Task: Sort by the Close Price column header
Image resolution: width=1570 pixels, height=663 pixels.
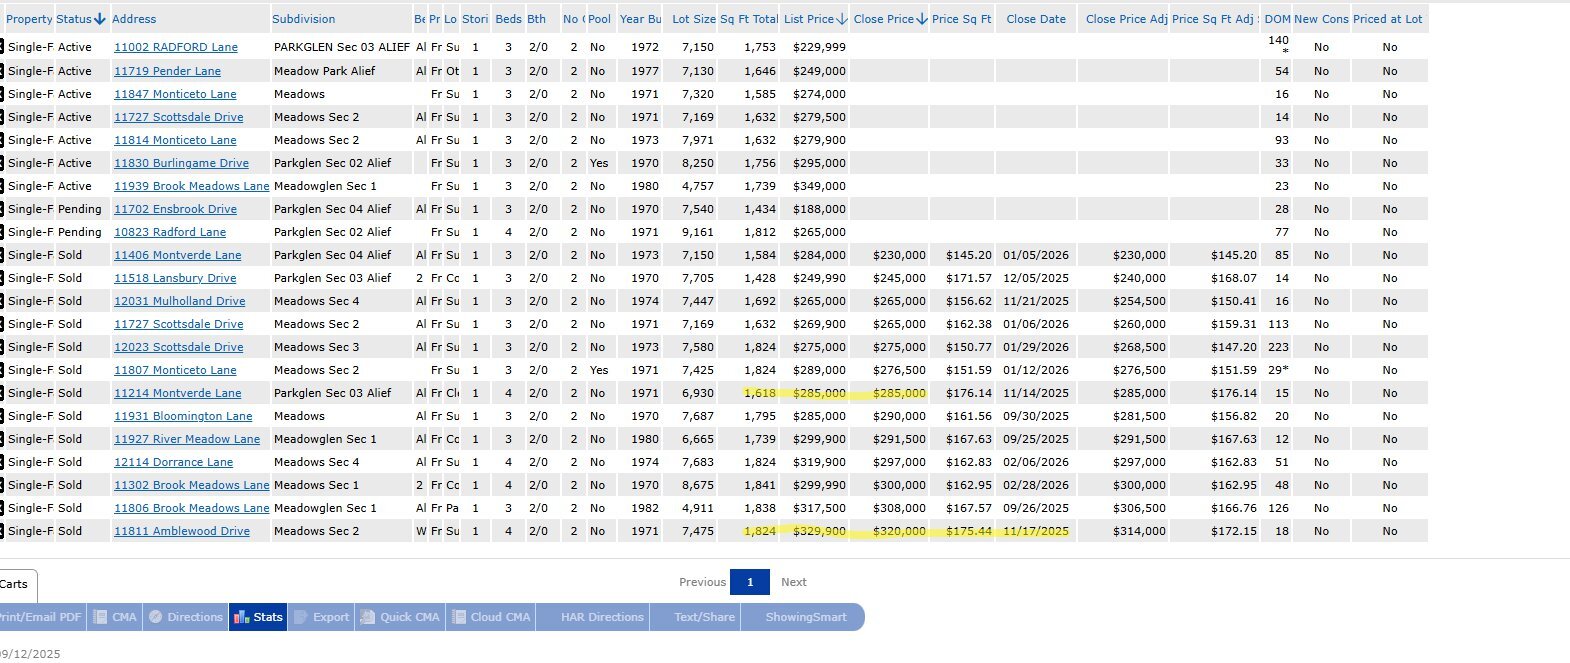Action: [883, 19]
